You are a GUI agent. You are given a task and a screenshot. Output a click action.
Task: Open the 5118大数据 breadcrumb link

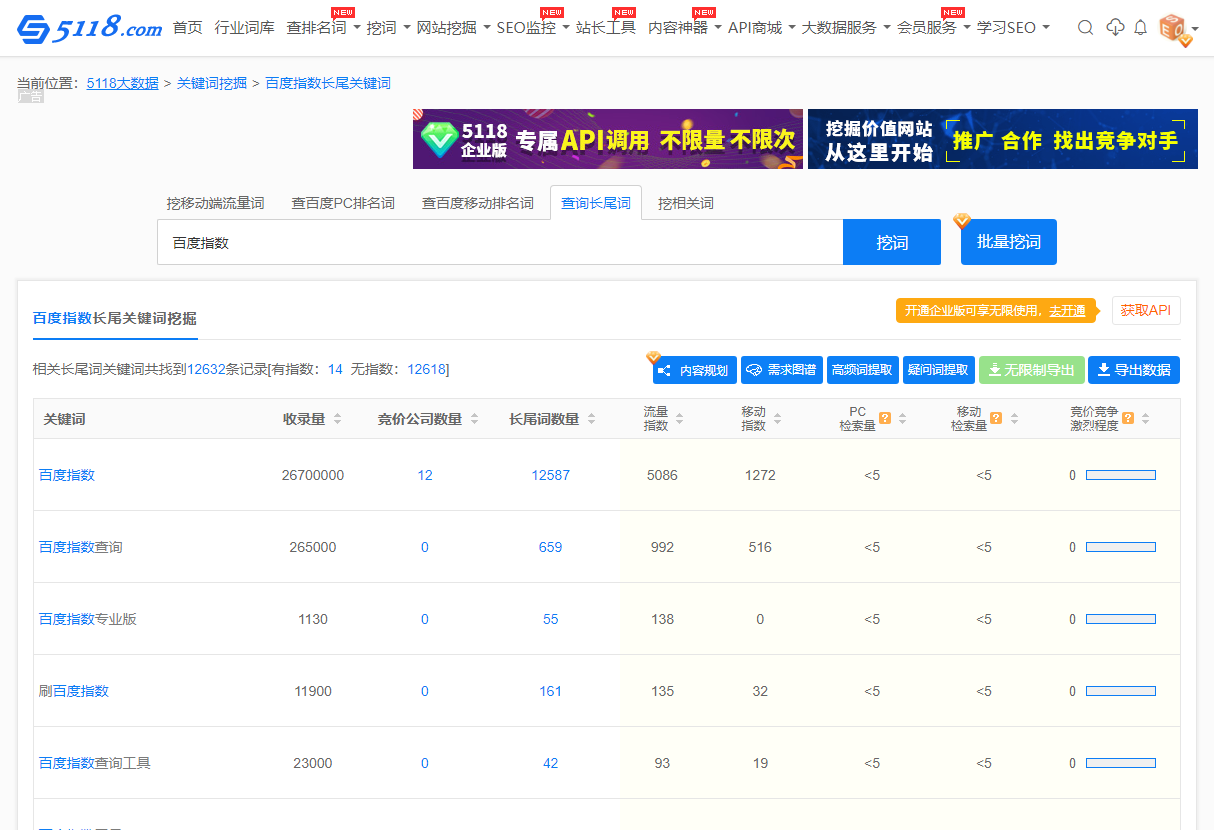coord(123,83)
